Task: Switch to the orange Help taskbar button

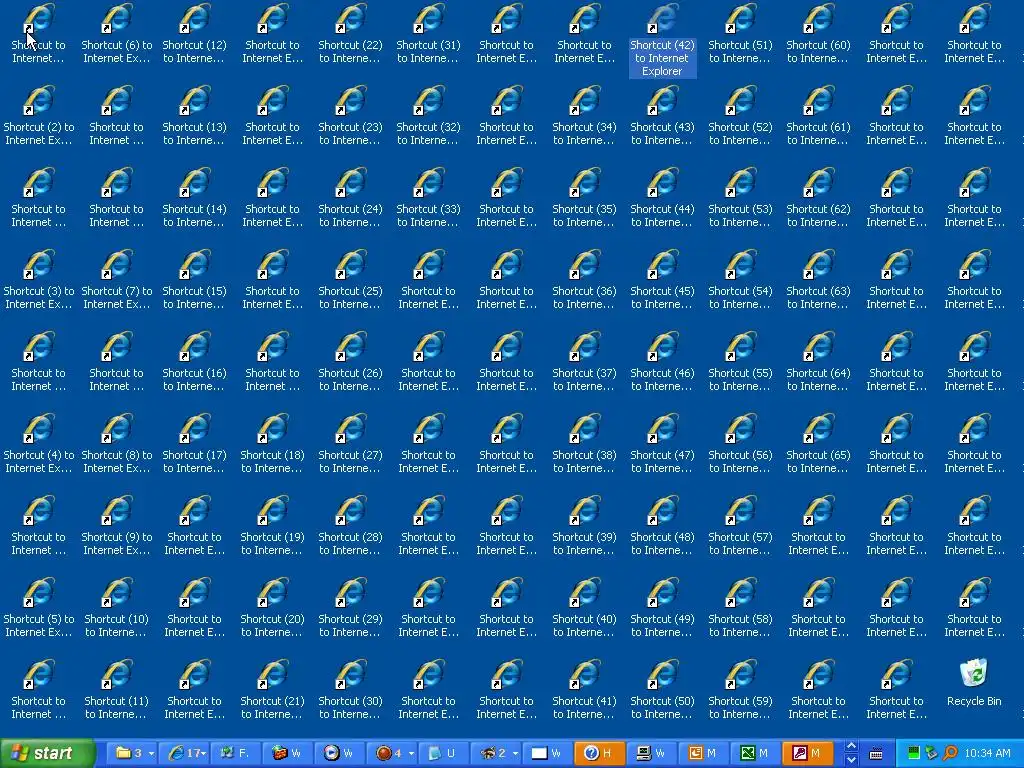Action: tap(599, 753)
